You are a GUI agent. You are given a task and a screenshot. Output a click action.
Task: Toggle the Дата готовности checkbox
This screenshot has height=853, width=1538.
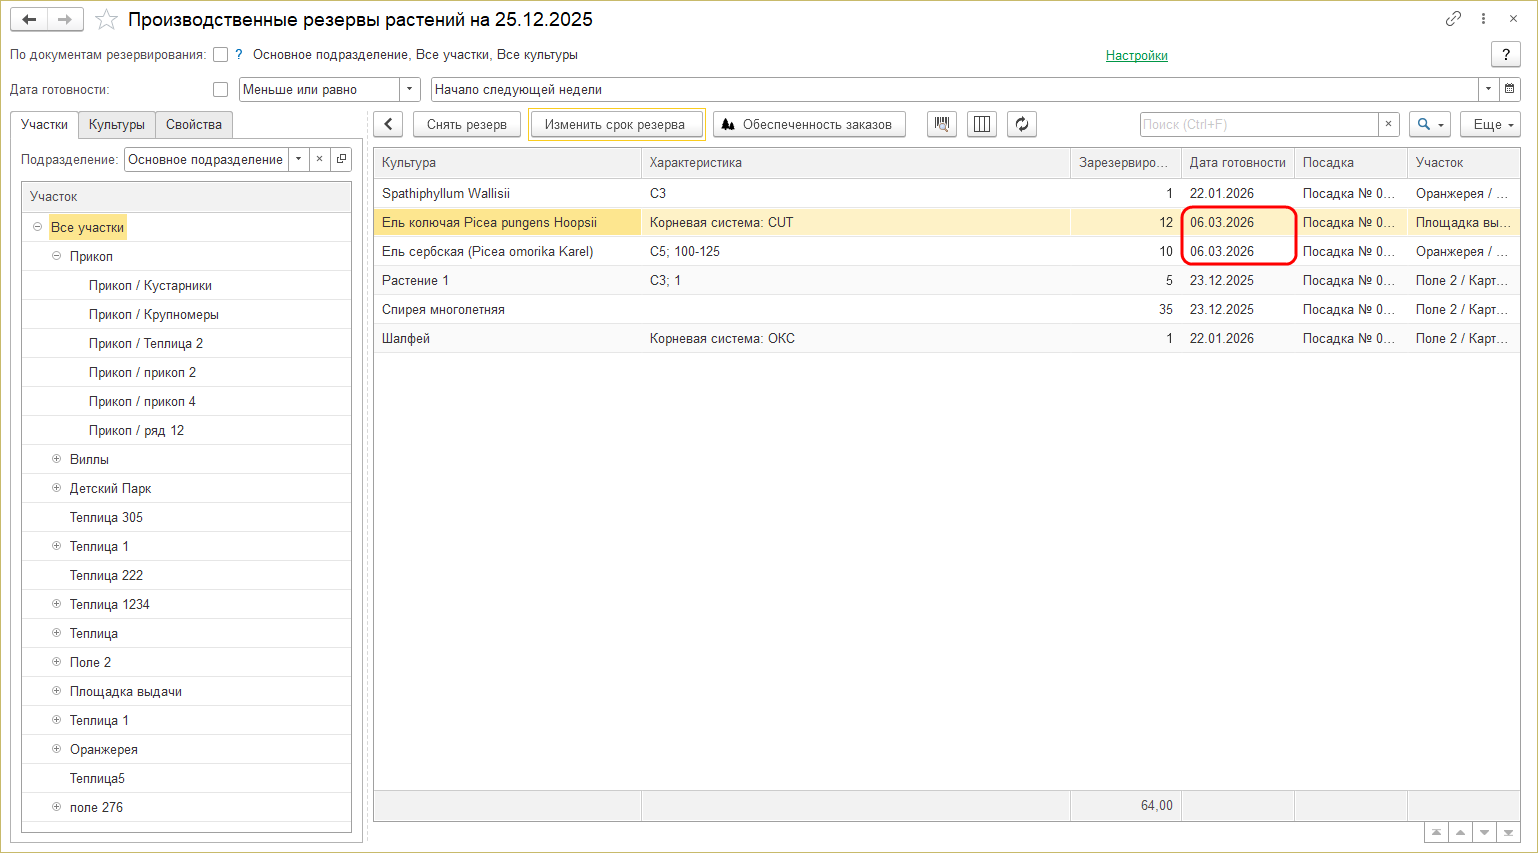click(x=221, y=89)
